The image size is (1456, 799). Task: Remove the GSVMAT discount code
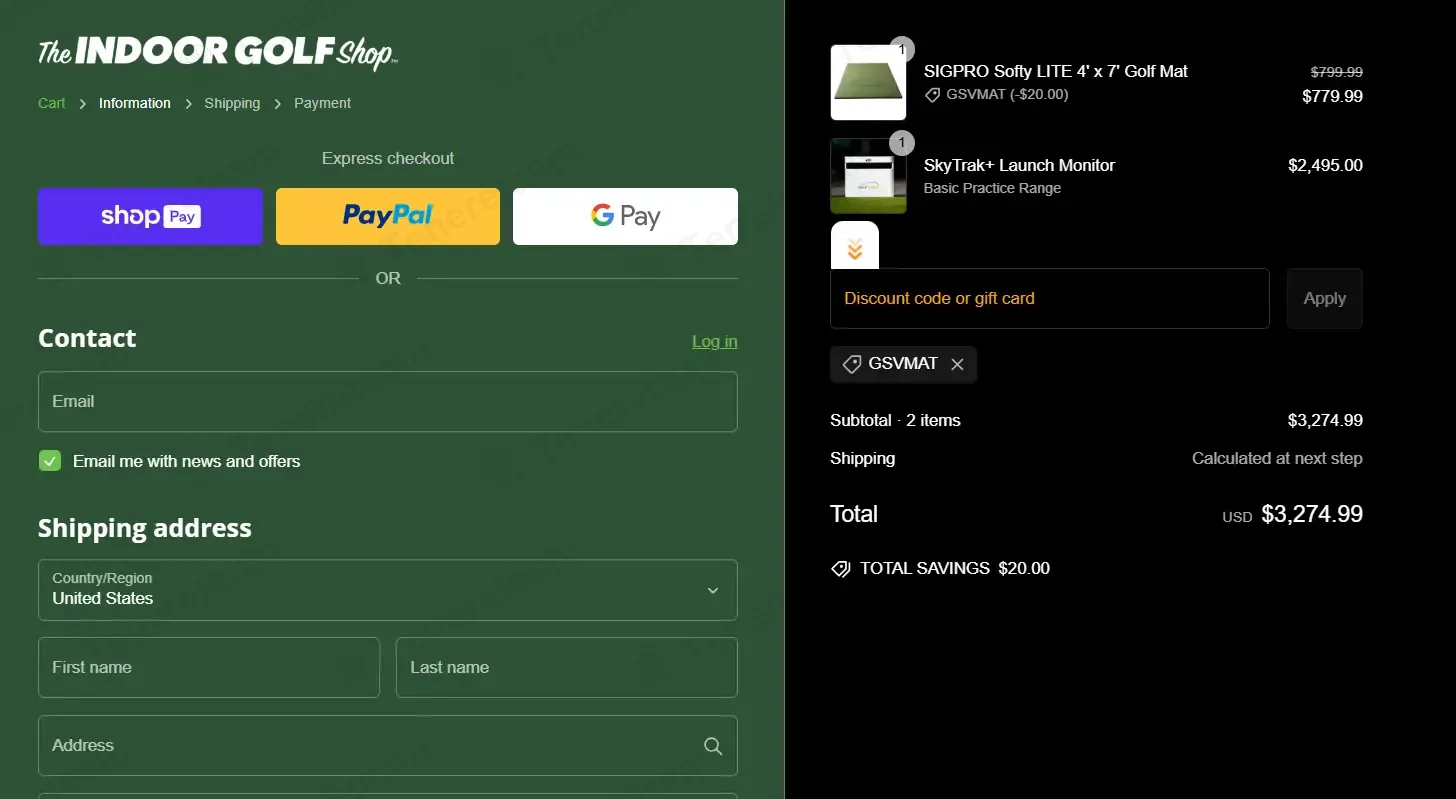957,365
